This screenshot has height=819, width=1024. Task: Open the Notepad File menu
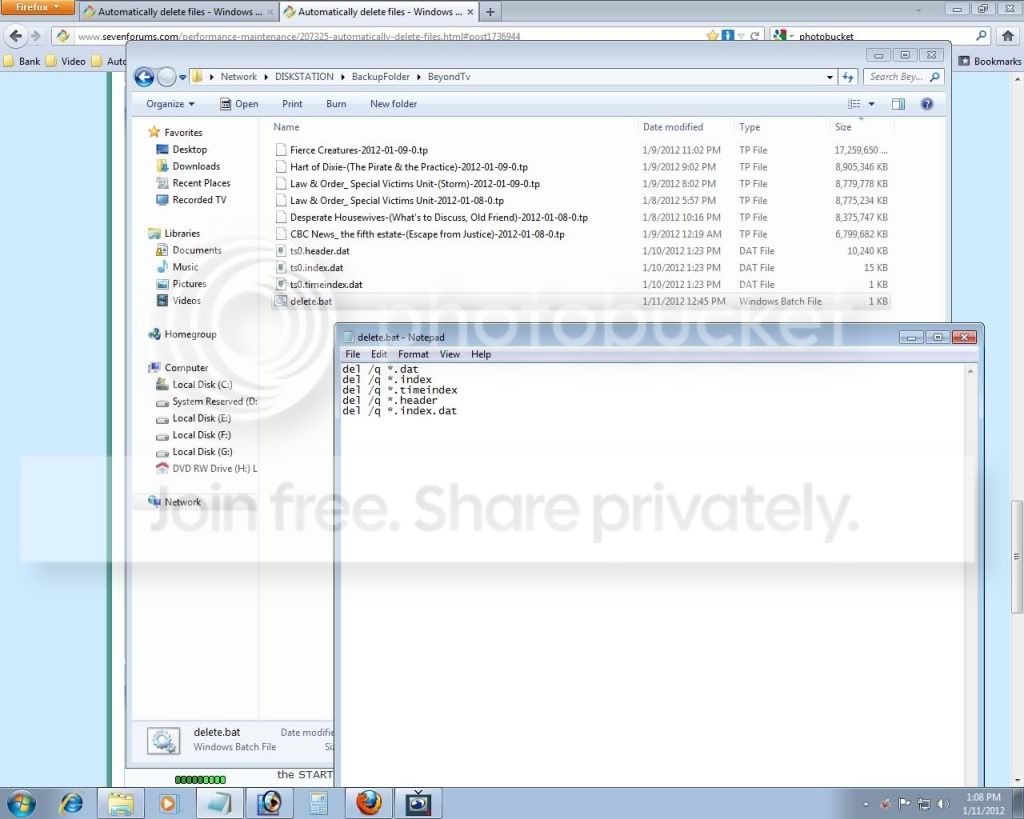click(x=353, y=354)
